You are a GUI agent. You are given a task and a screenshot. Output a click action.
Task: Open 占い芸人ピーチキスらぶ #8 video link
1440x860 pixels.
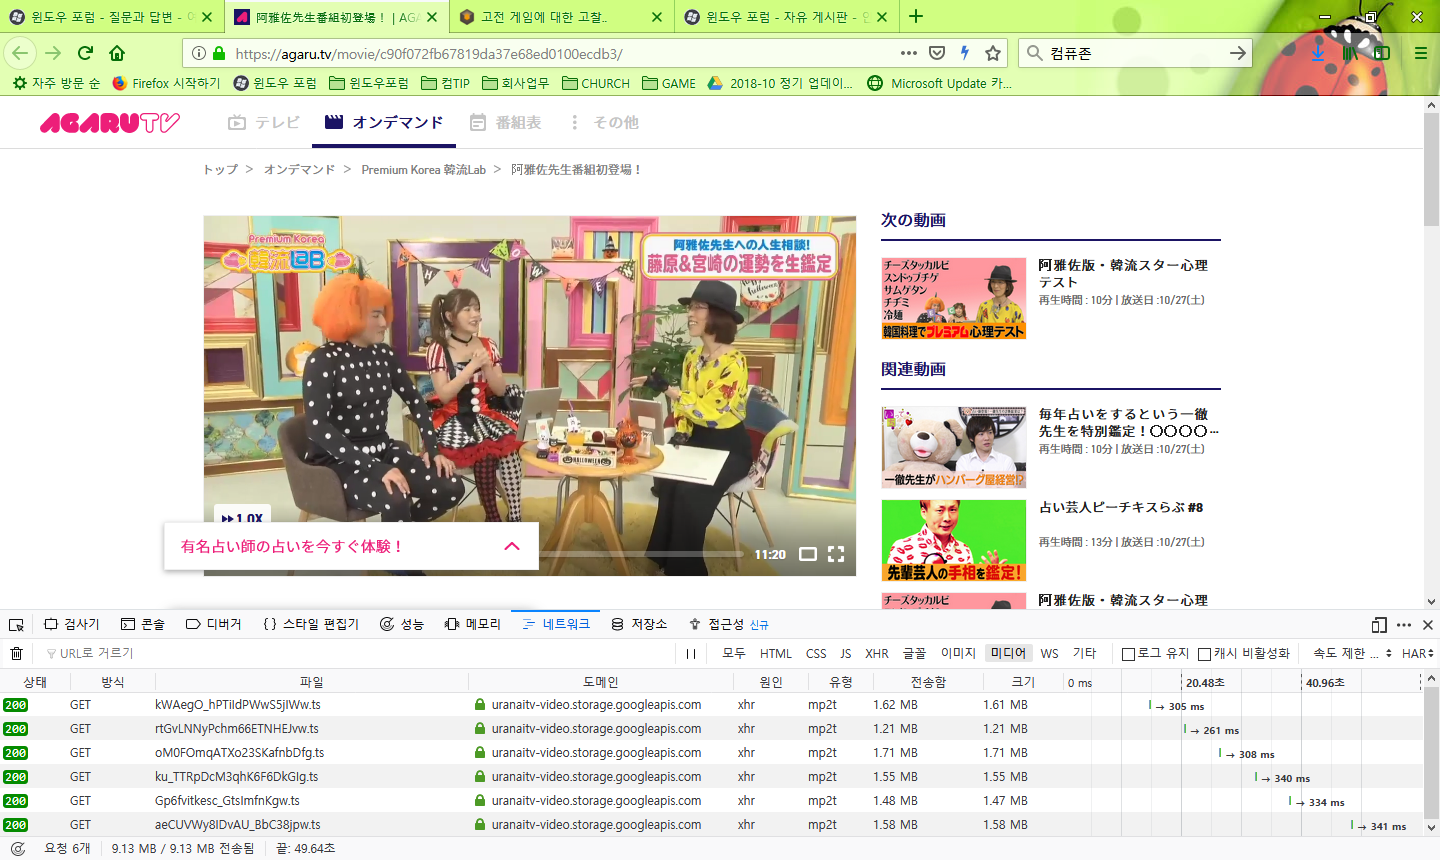pos(1120,507)
